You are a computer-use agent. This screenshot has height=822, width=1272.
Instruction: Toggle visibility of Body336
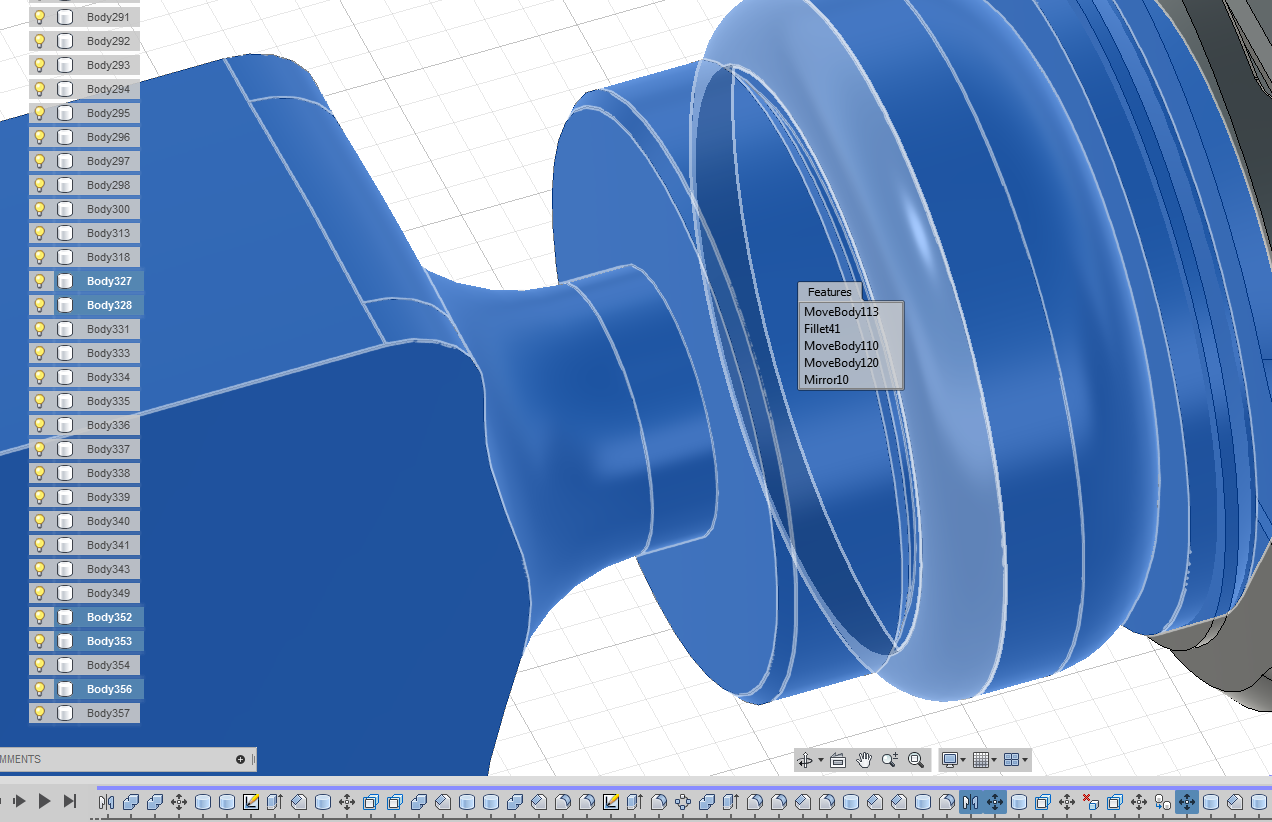[40, 425]
